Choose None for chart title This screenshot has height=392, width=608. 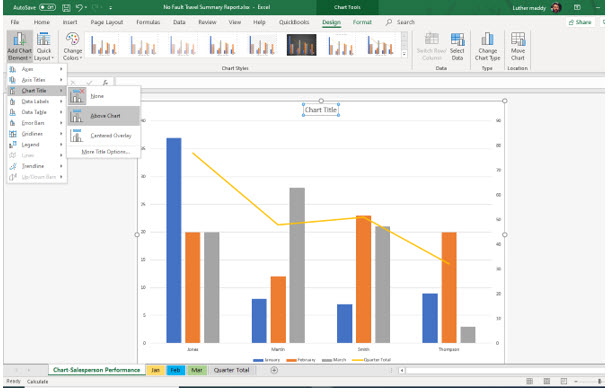click(x=104, y=96)
